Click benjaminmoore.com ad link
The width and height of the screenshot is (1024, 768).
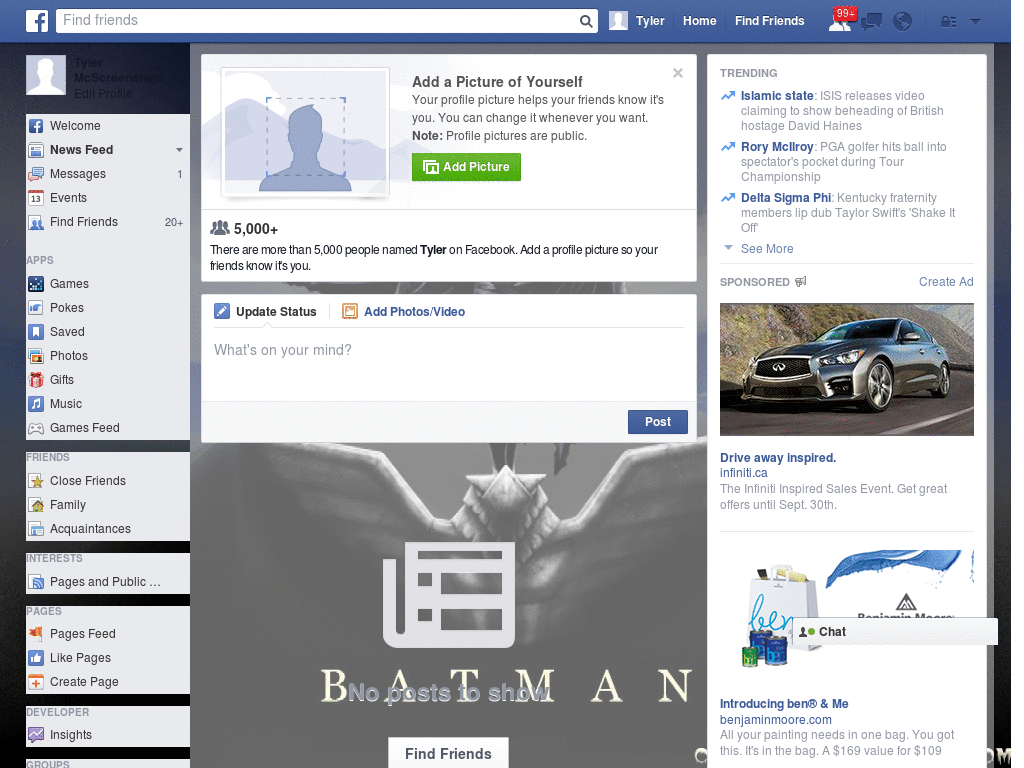coord(775,720)
